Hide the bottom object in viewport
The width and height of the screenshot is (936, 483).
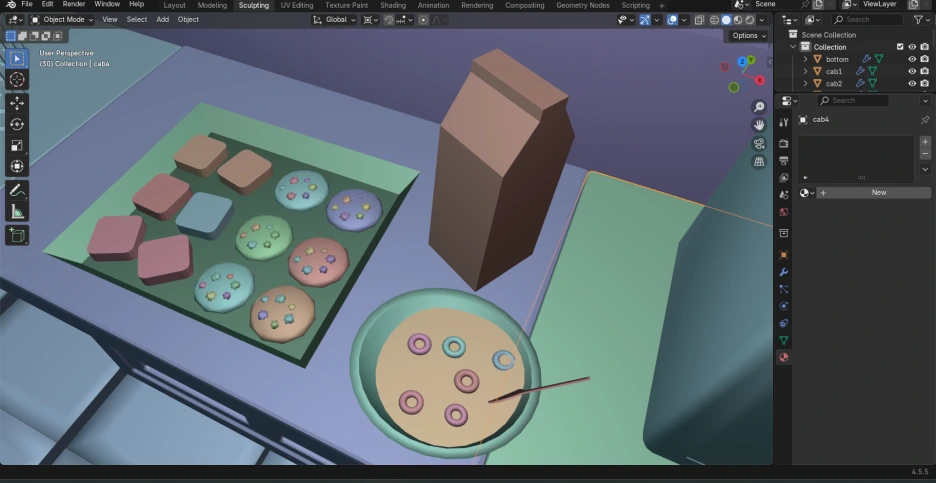912,59
